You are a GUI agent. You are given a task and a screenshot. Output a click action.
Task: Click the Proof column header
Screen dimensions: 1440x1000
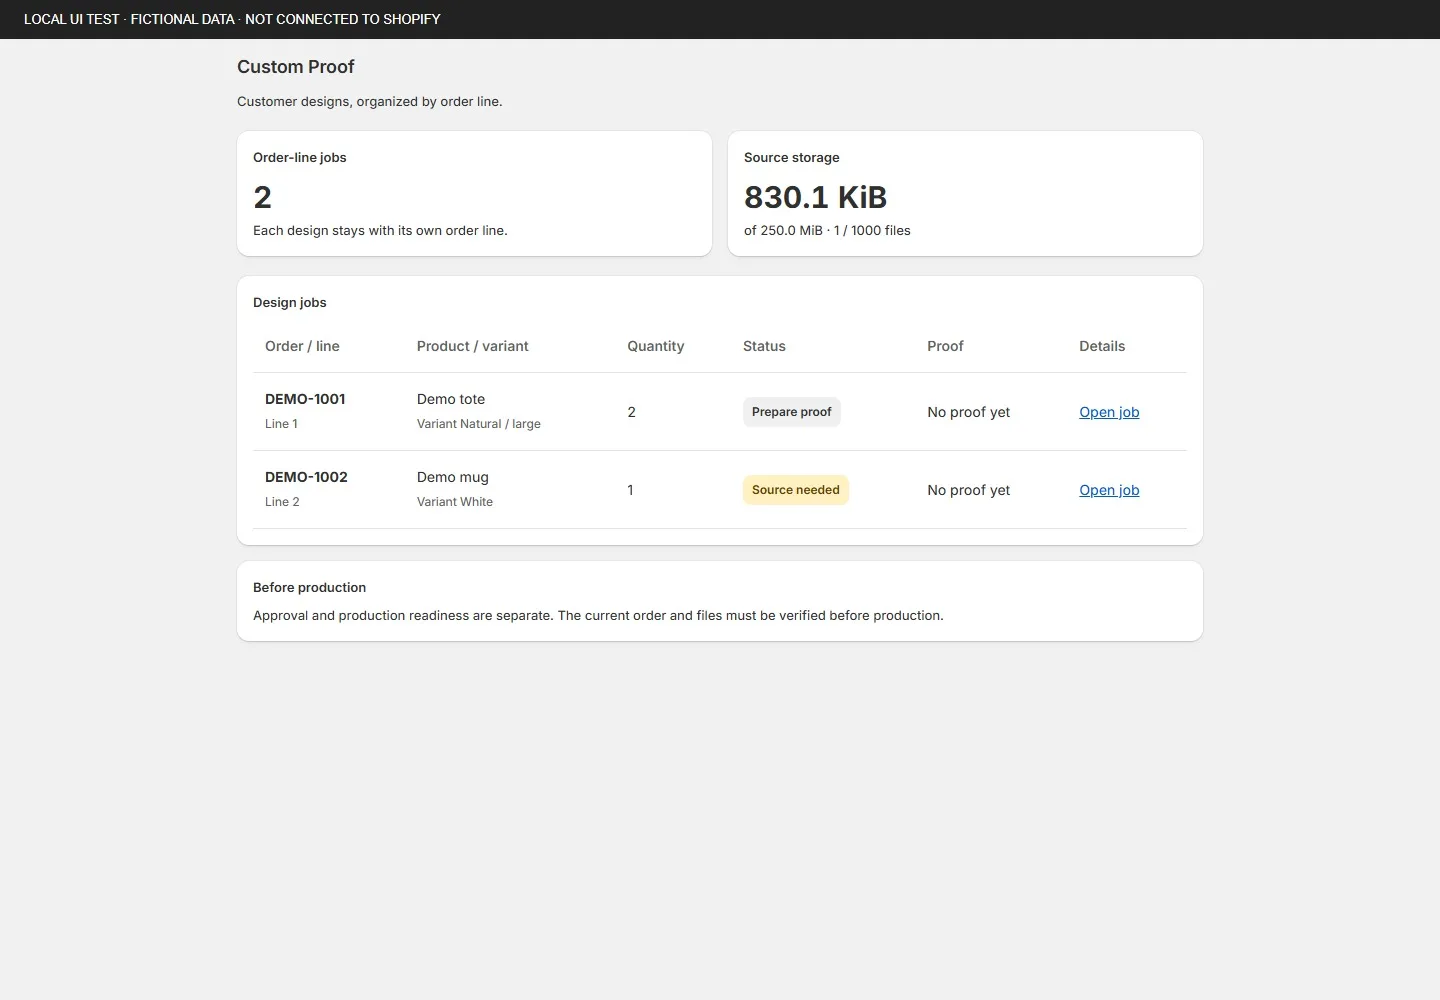[945, 346]
